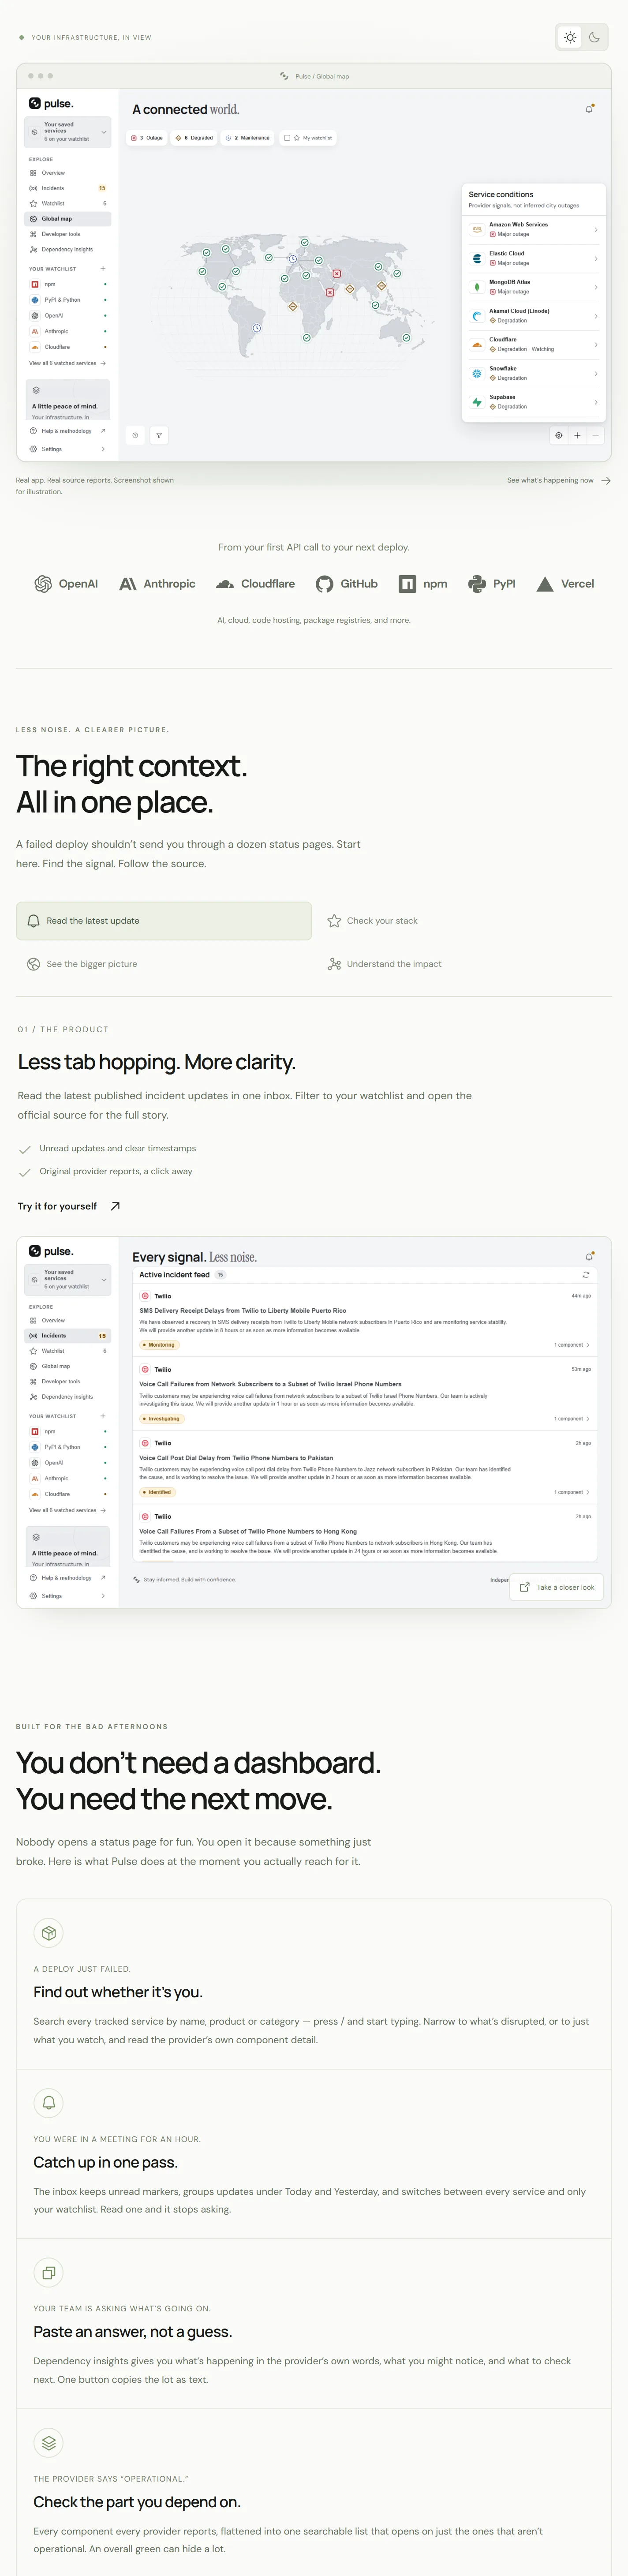
Task: Open Supabase row chevron
Action: 596,402
